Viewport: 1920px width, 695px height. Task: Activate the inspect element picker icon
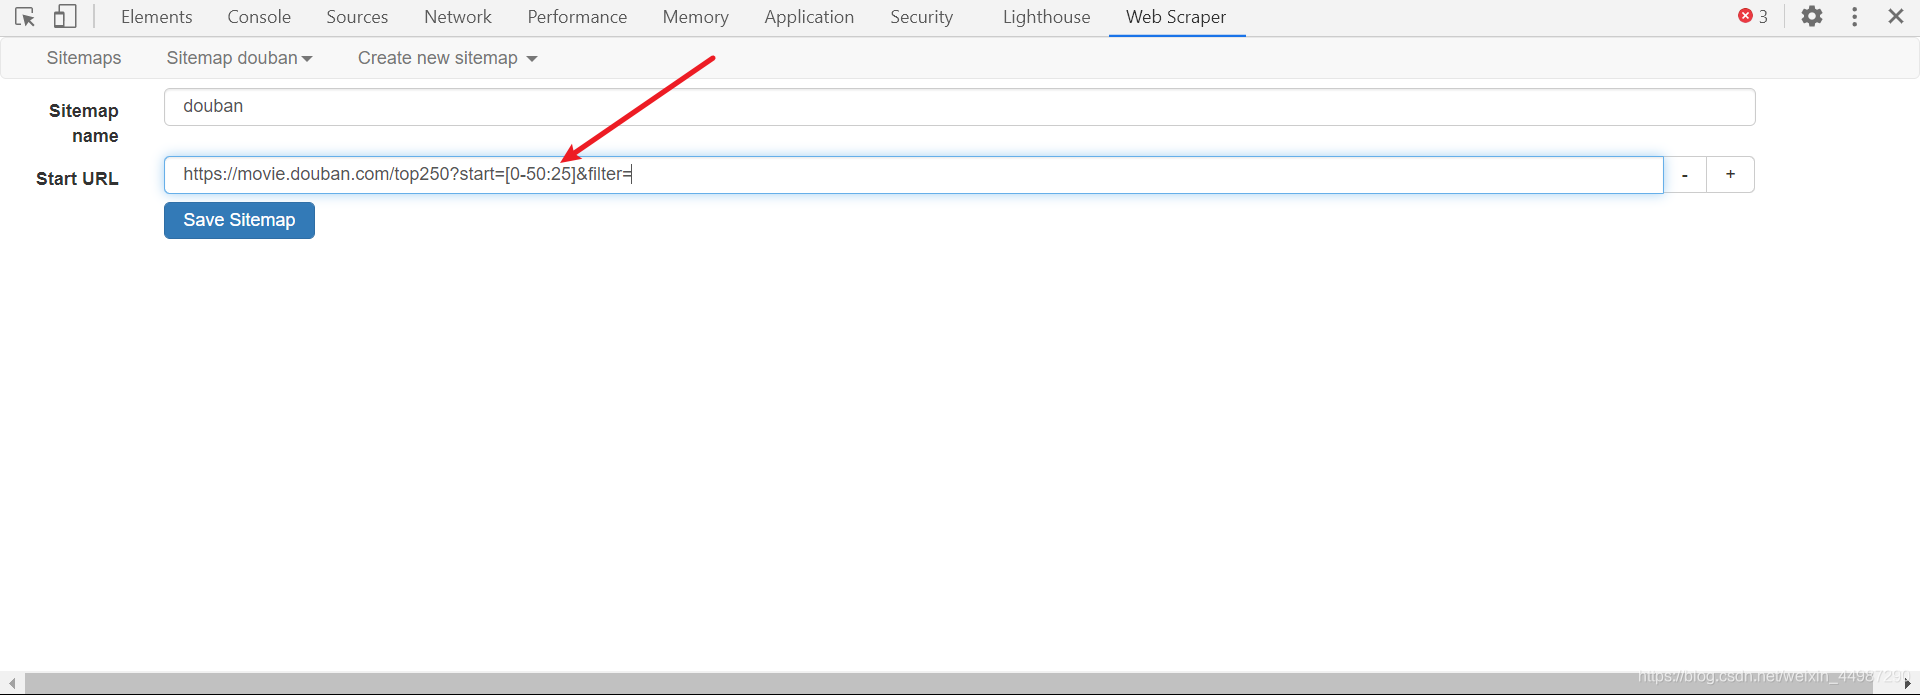pos(25,17)
